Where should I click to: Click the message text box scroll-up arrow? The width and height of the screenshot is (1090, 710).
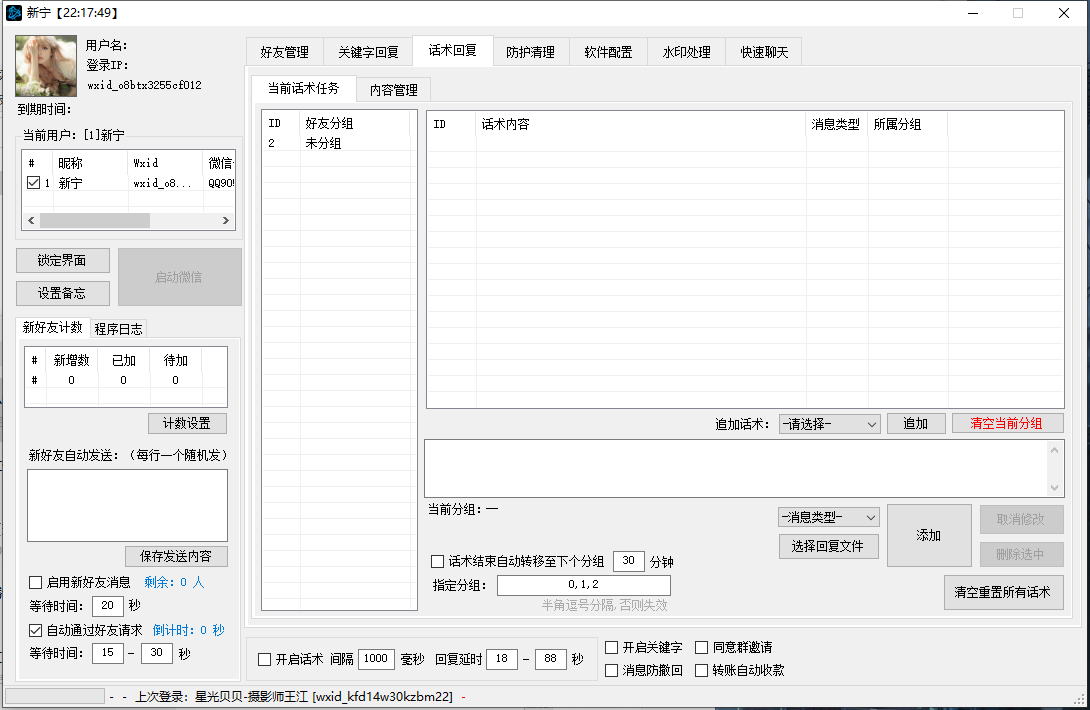[x=1055, y=450]
